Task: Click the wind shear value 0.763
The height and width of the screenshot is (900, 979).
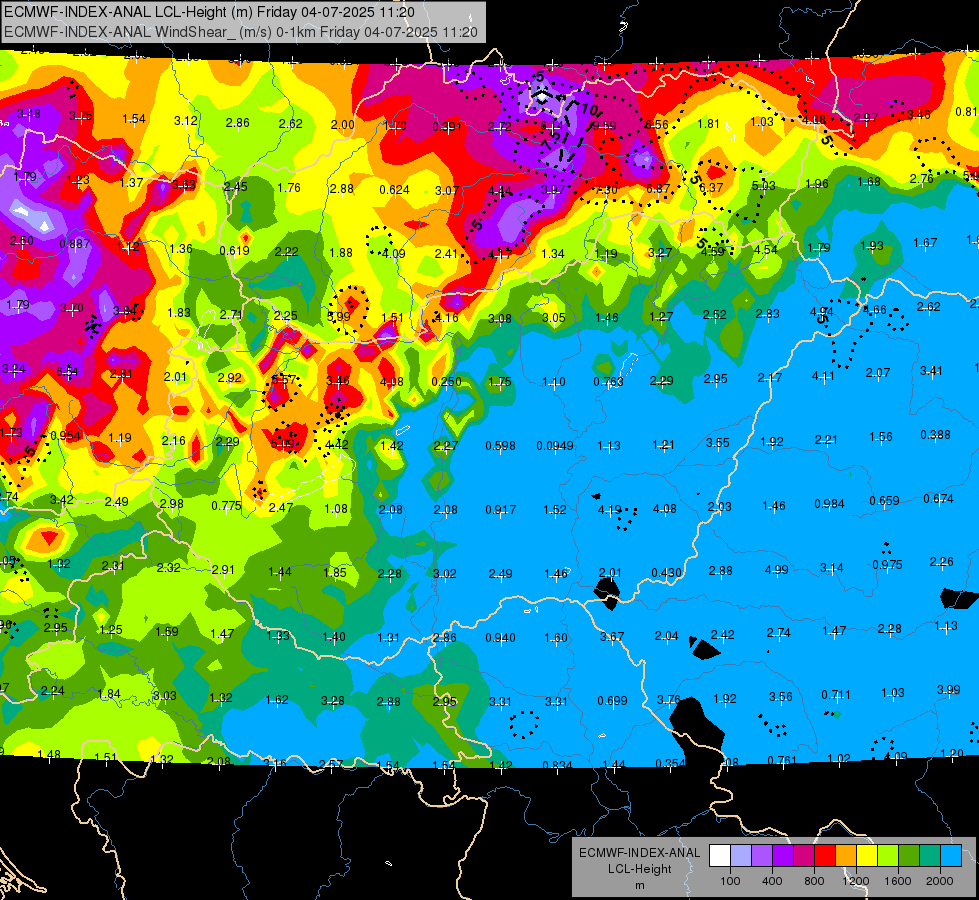Action: pyautogui.click(x=608, y=381)
